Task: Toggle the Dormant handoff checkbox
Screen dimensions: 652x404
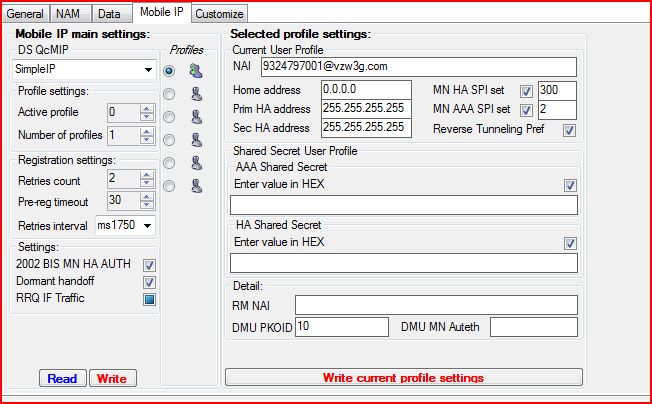Action: click(149, 282)
